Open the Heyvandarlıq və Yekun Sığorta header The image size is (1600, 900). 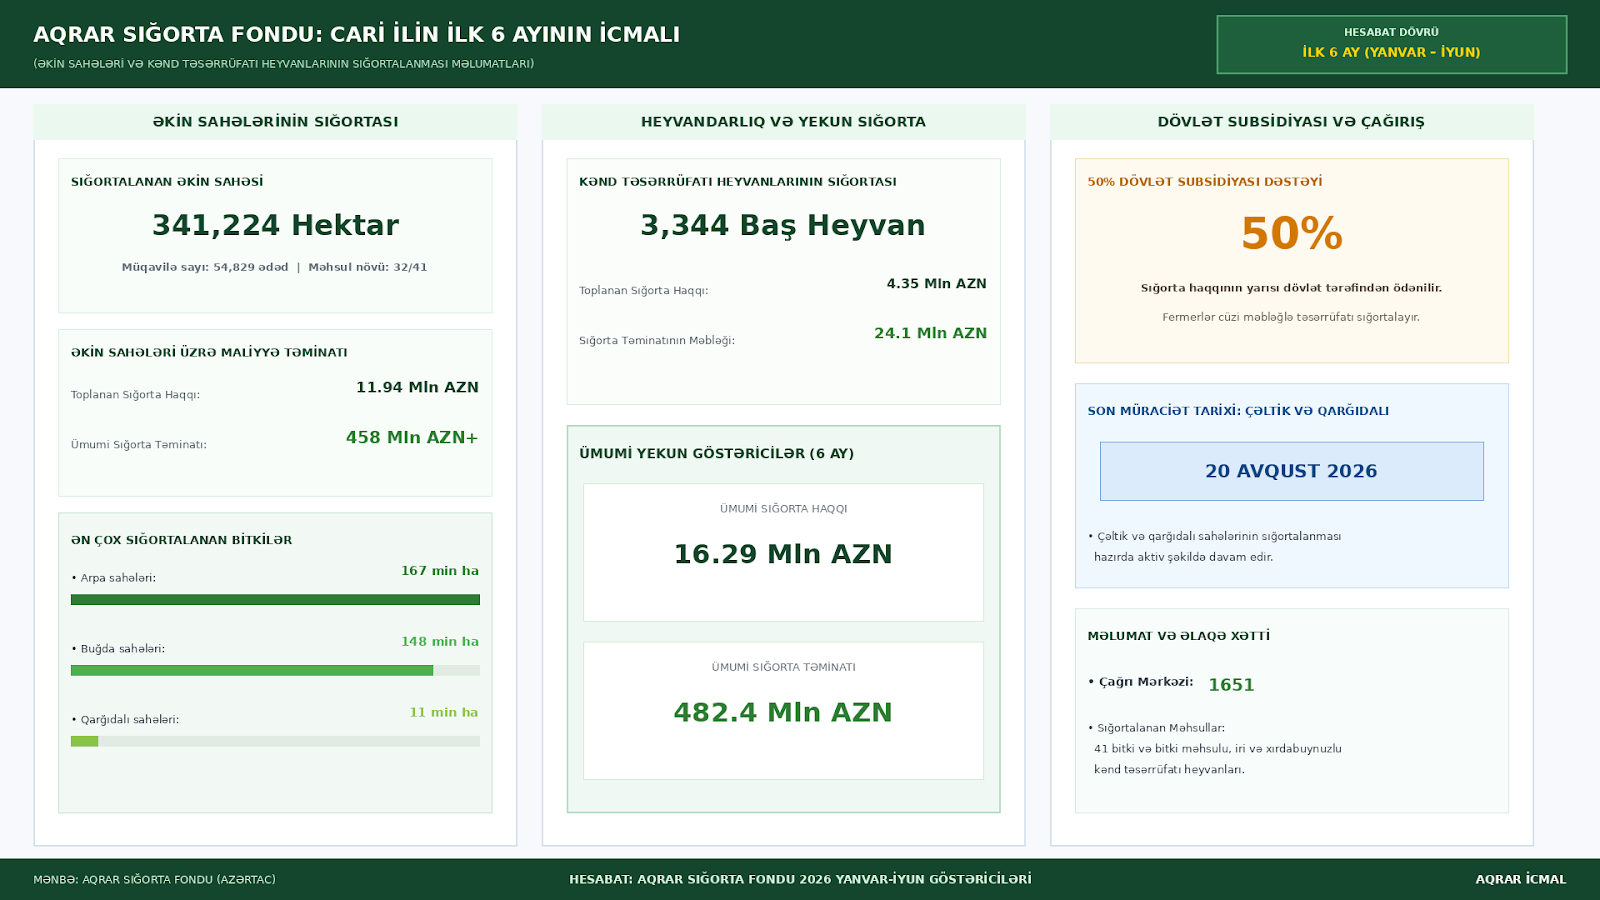tap(783, 122)
